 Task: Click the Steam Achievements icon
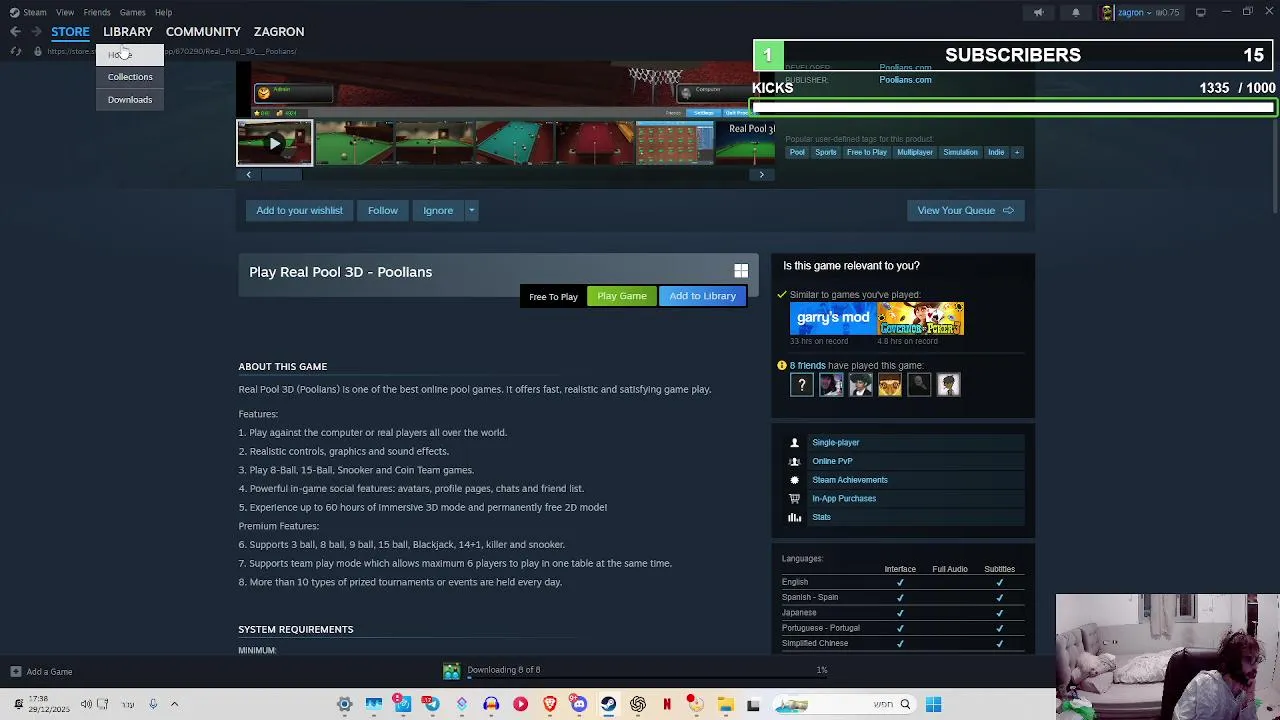pyautogui.click(x=795, y=480)
